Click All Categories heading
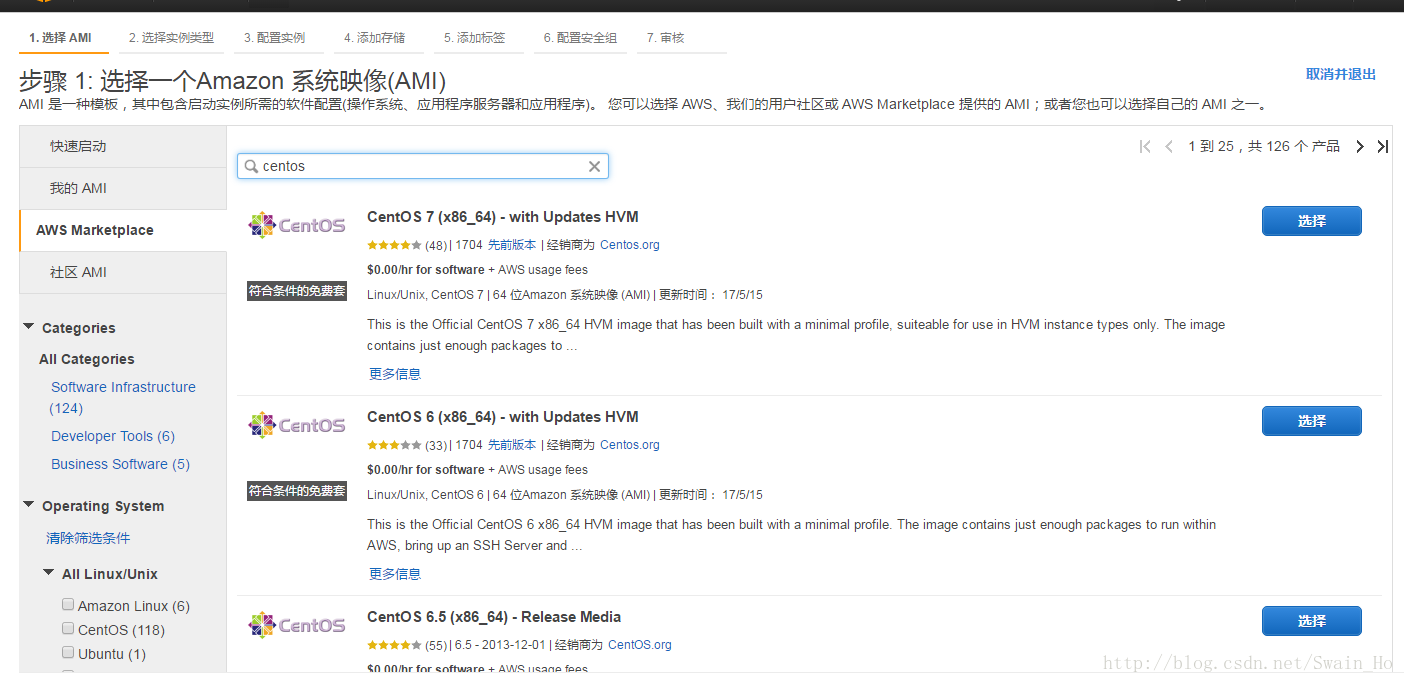The height and width of the screenshot is (683, 1404). (x=87, y=359)
